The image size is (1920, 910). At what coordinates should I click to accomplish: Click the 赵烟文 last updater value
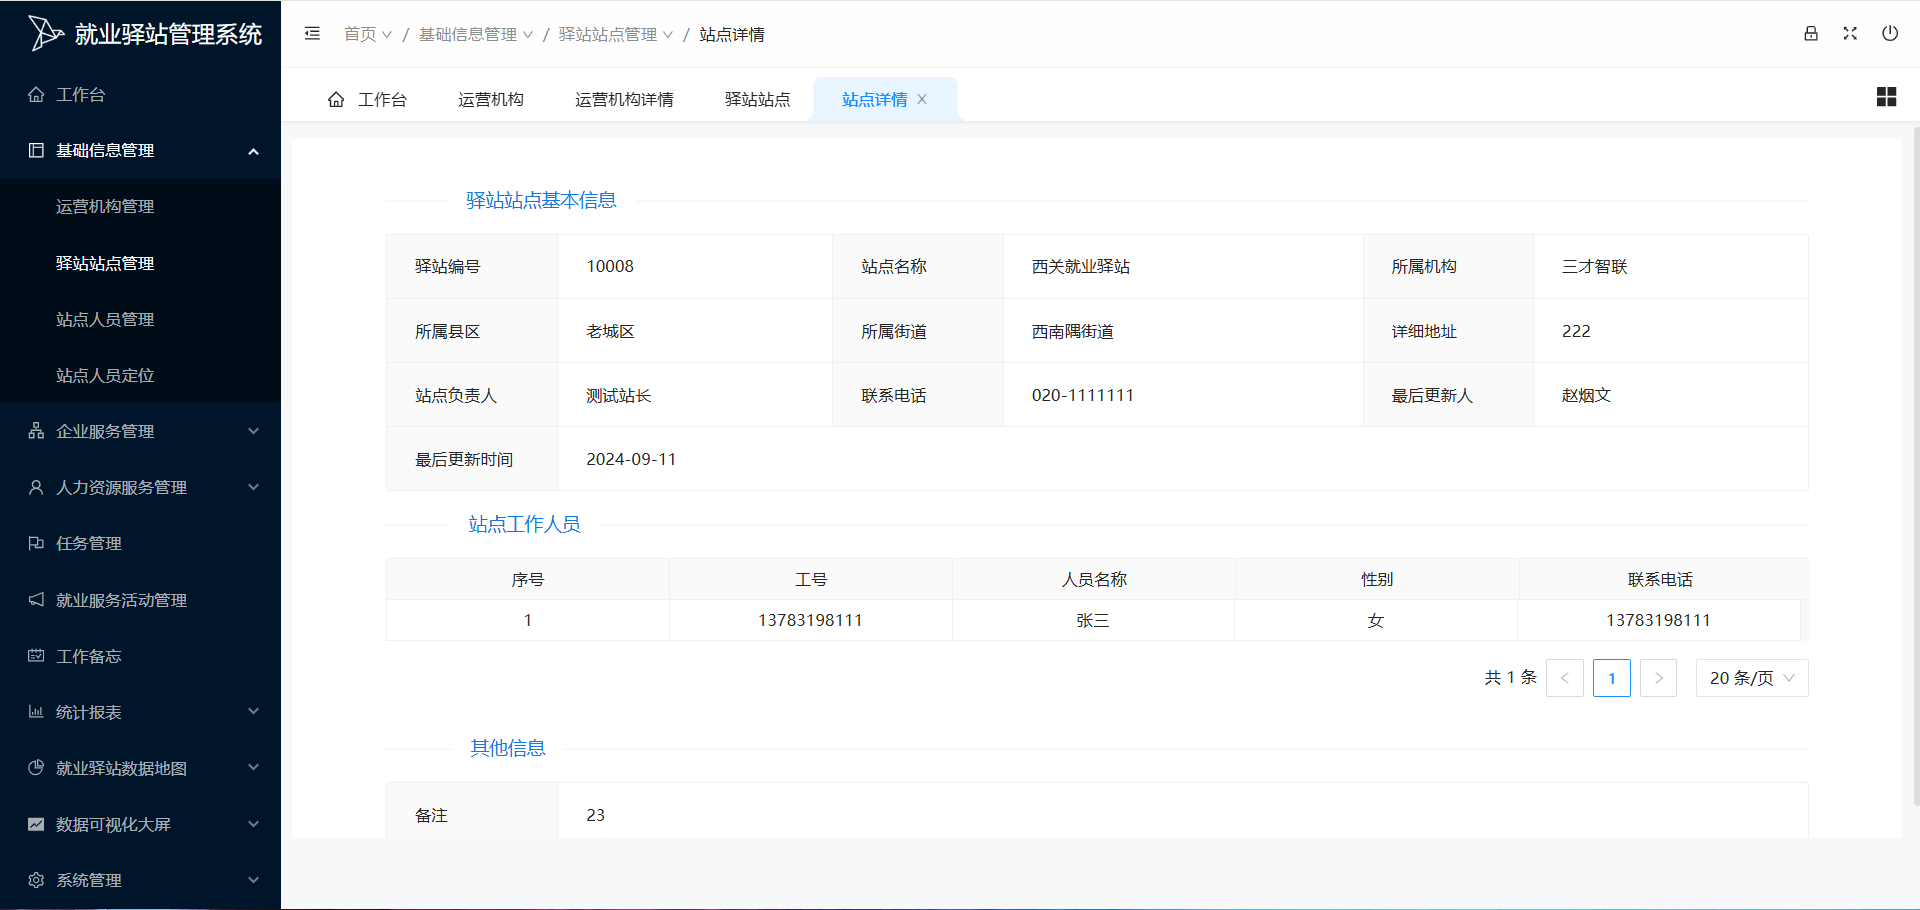click(1587, 395)
